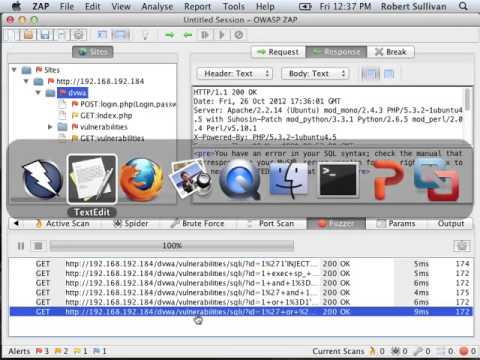Open Spotlight search magnifier icon
480x360 pixels.
point(463,6)
